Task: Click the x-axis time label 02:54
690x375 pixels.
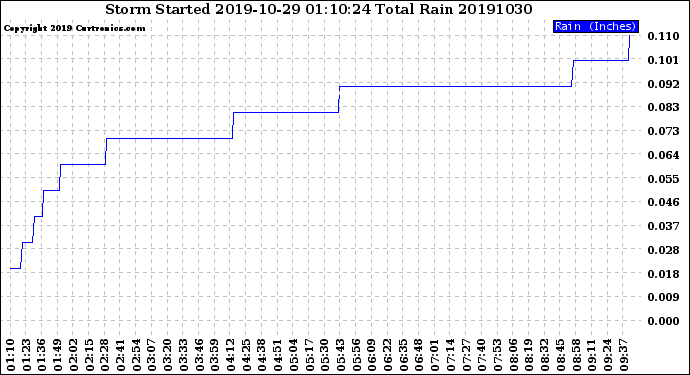Action: (136, 355)
